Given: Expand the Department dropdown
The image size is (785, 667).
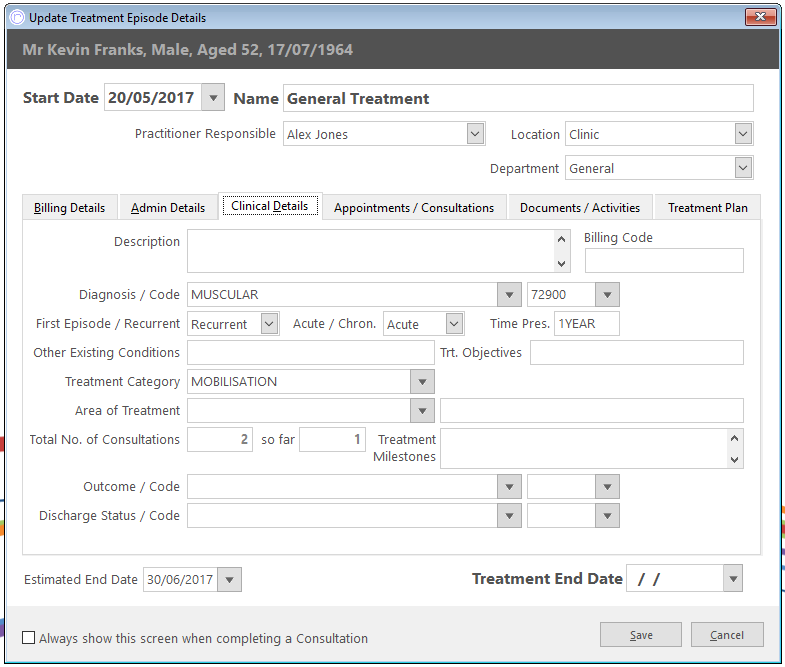Looking at the screenshot, I should [743, 168].
